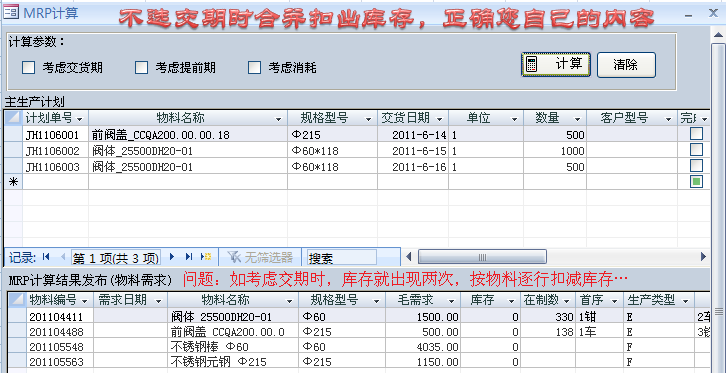The height and width of the screenshot is (373, 726).
Task: Click cell JH1106002 in 计划单号 column
Action: click(x=56, y=151)
